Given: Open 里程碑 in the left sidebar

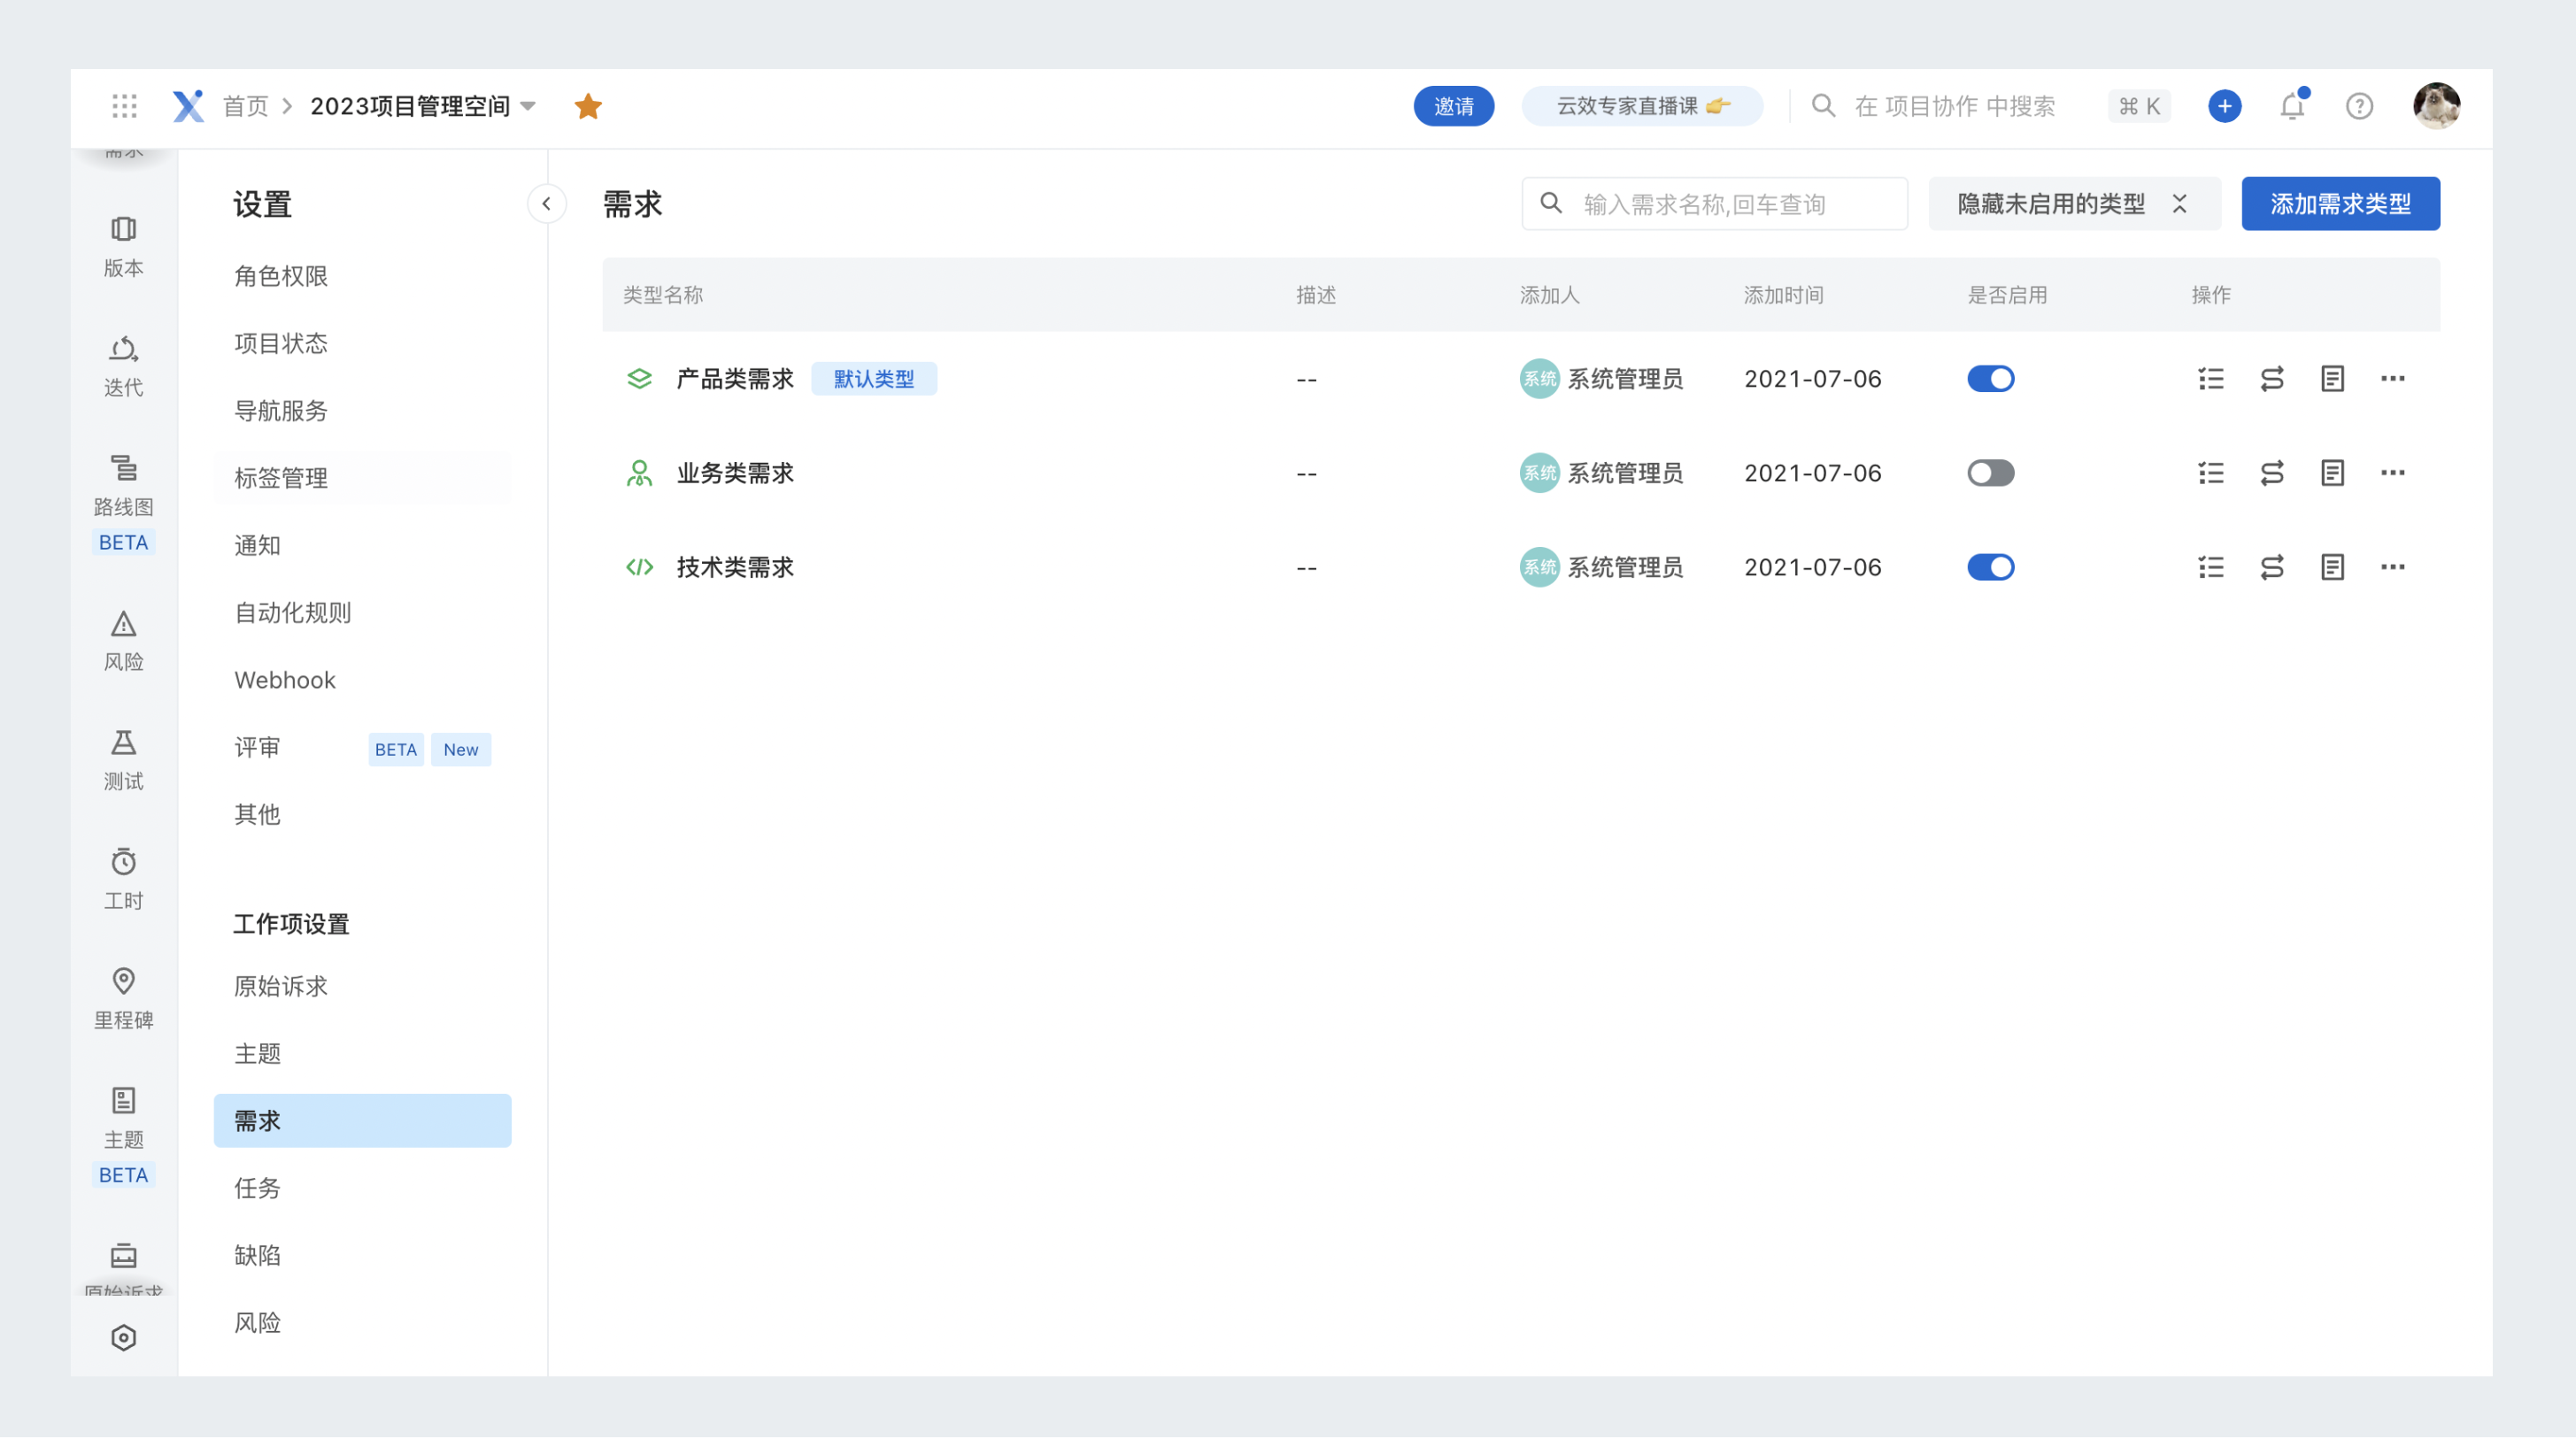Looking at the screenshot, I should [x=124, y=1000].
